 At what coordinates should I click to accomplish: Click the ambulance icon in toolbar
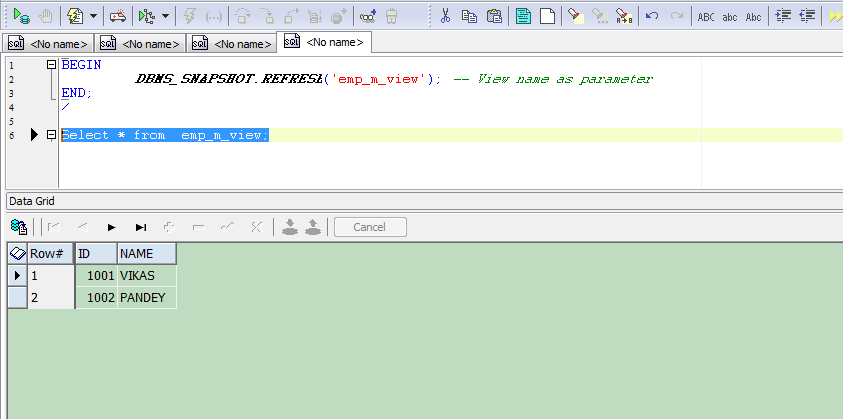[x=118, y=16]
